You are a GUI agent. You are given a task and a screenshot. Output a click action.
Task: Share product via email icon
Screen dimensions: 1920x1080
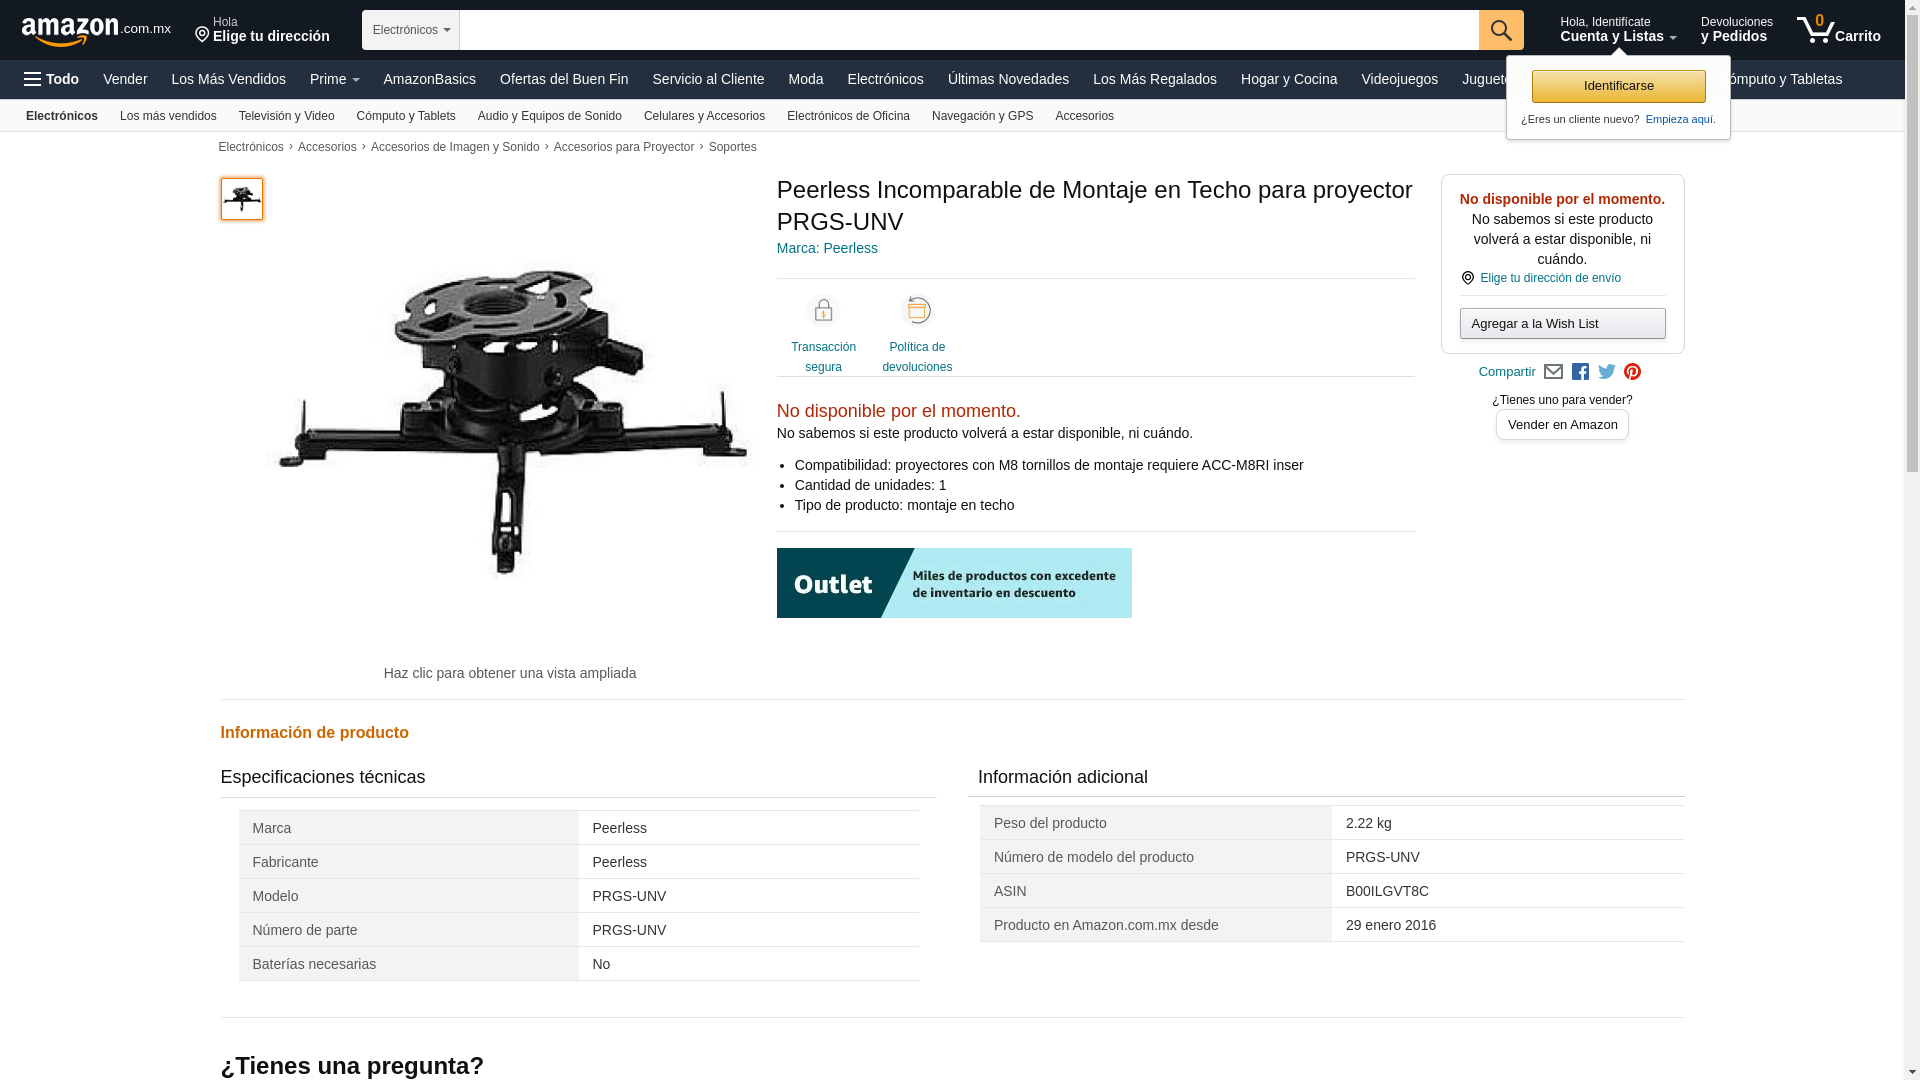[x=1553, y=372]
